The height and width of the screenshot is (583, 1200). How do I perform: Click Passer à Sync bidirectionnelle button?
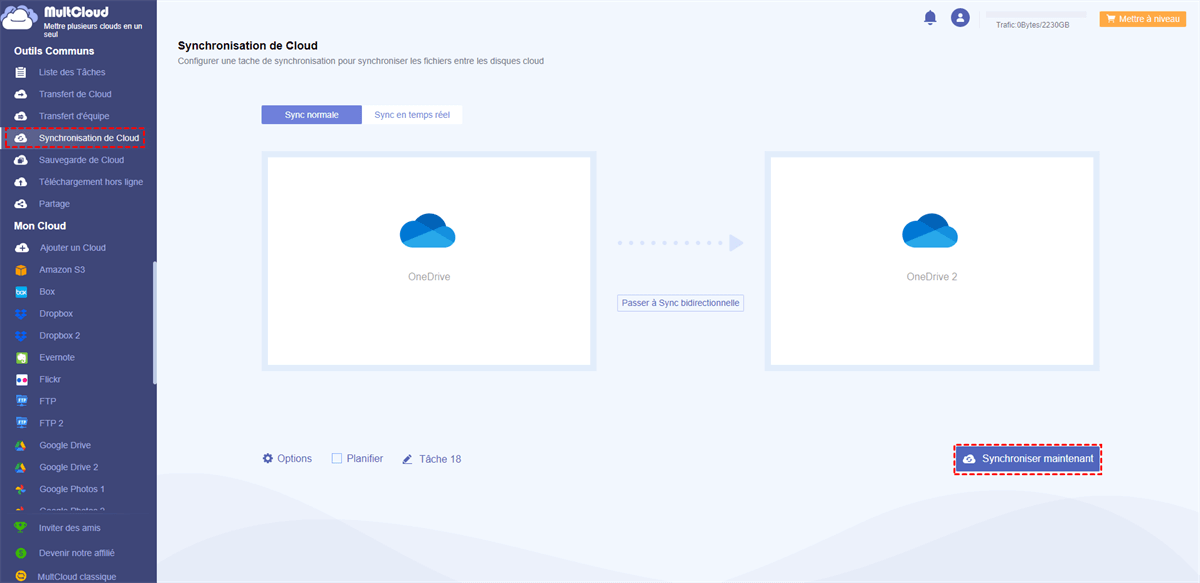pos(681,303)
